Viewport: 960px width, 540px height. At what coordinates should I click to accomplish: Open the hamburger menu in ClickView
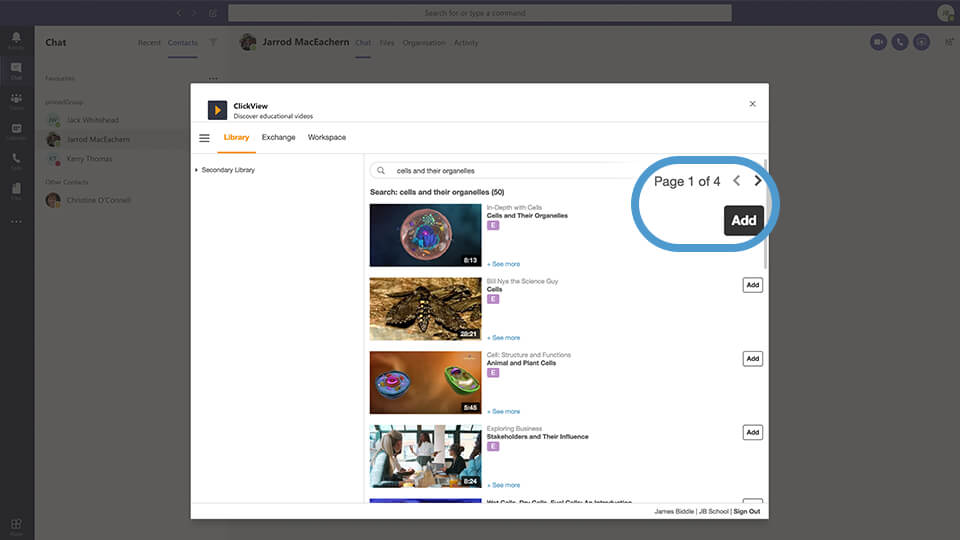pyautogui.click(x=204, y=138)
